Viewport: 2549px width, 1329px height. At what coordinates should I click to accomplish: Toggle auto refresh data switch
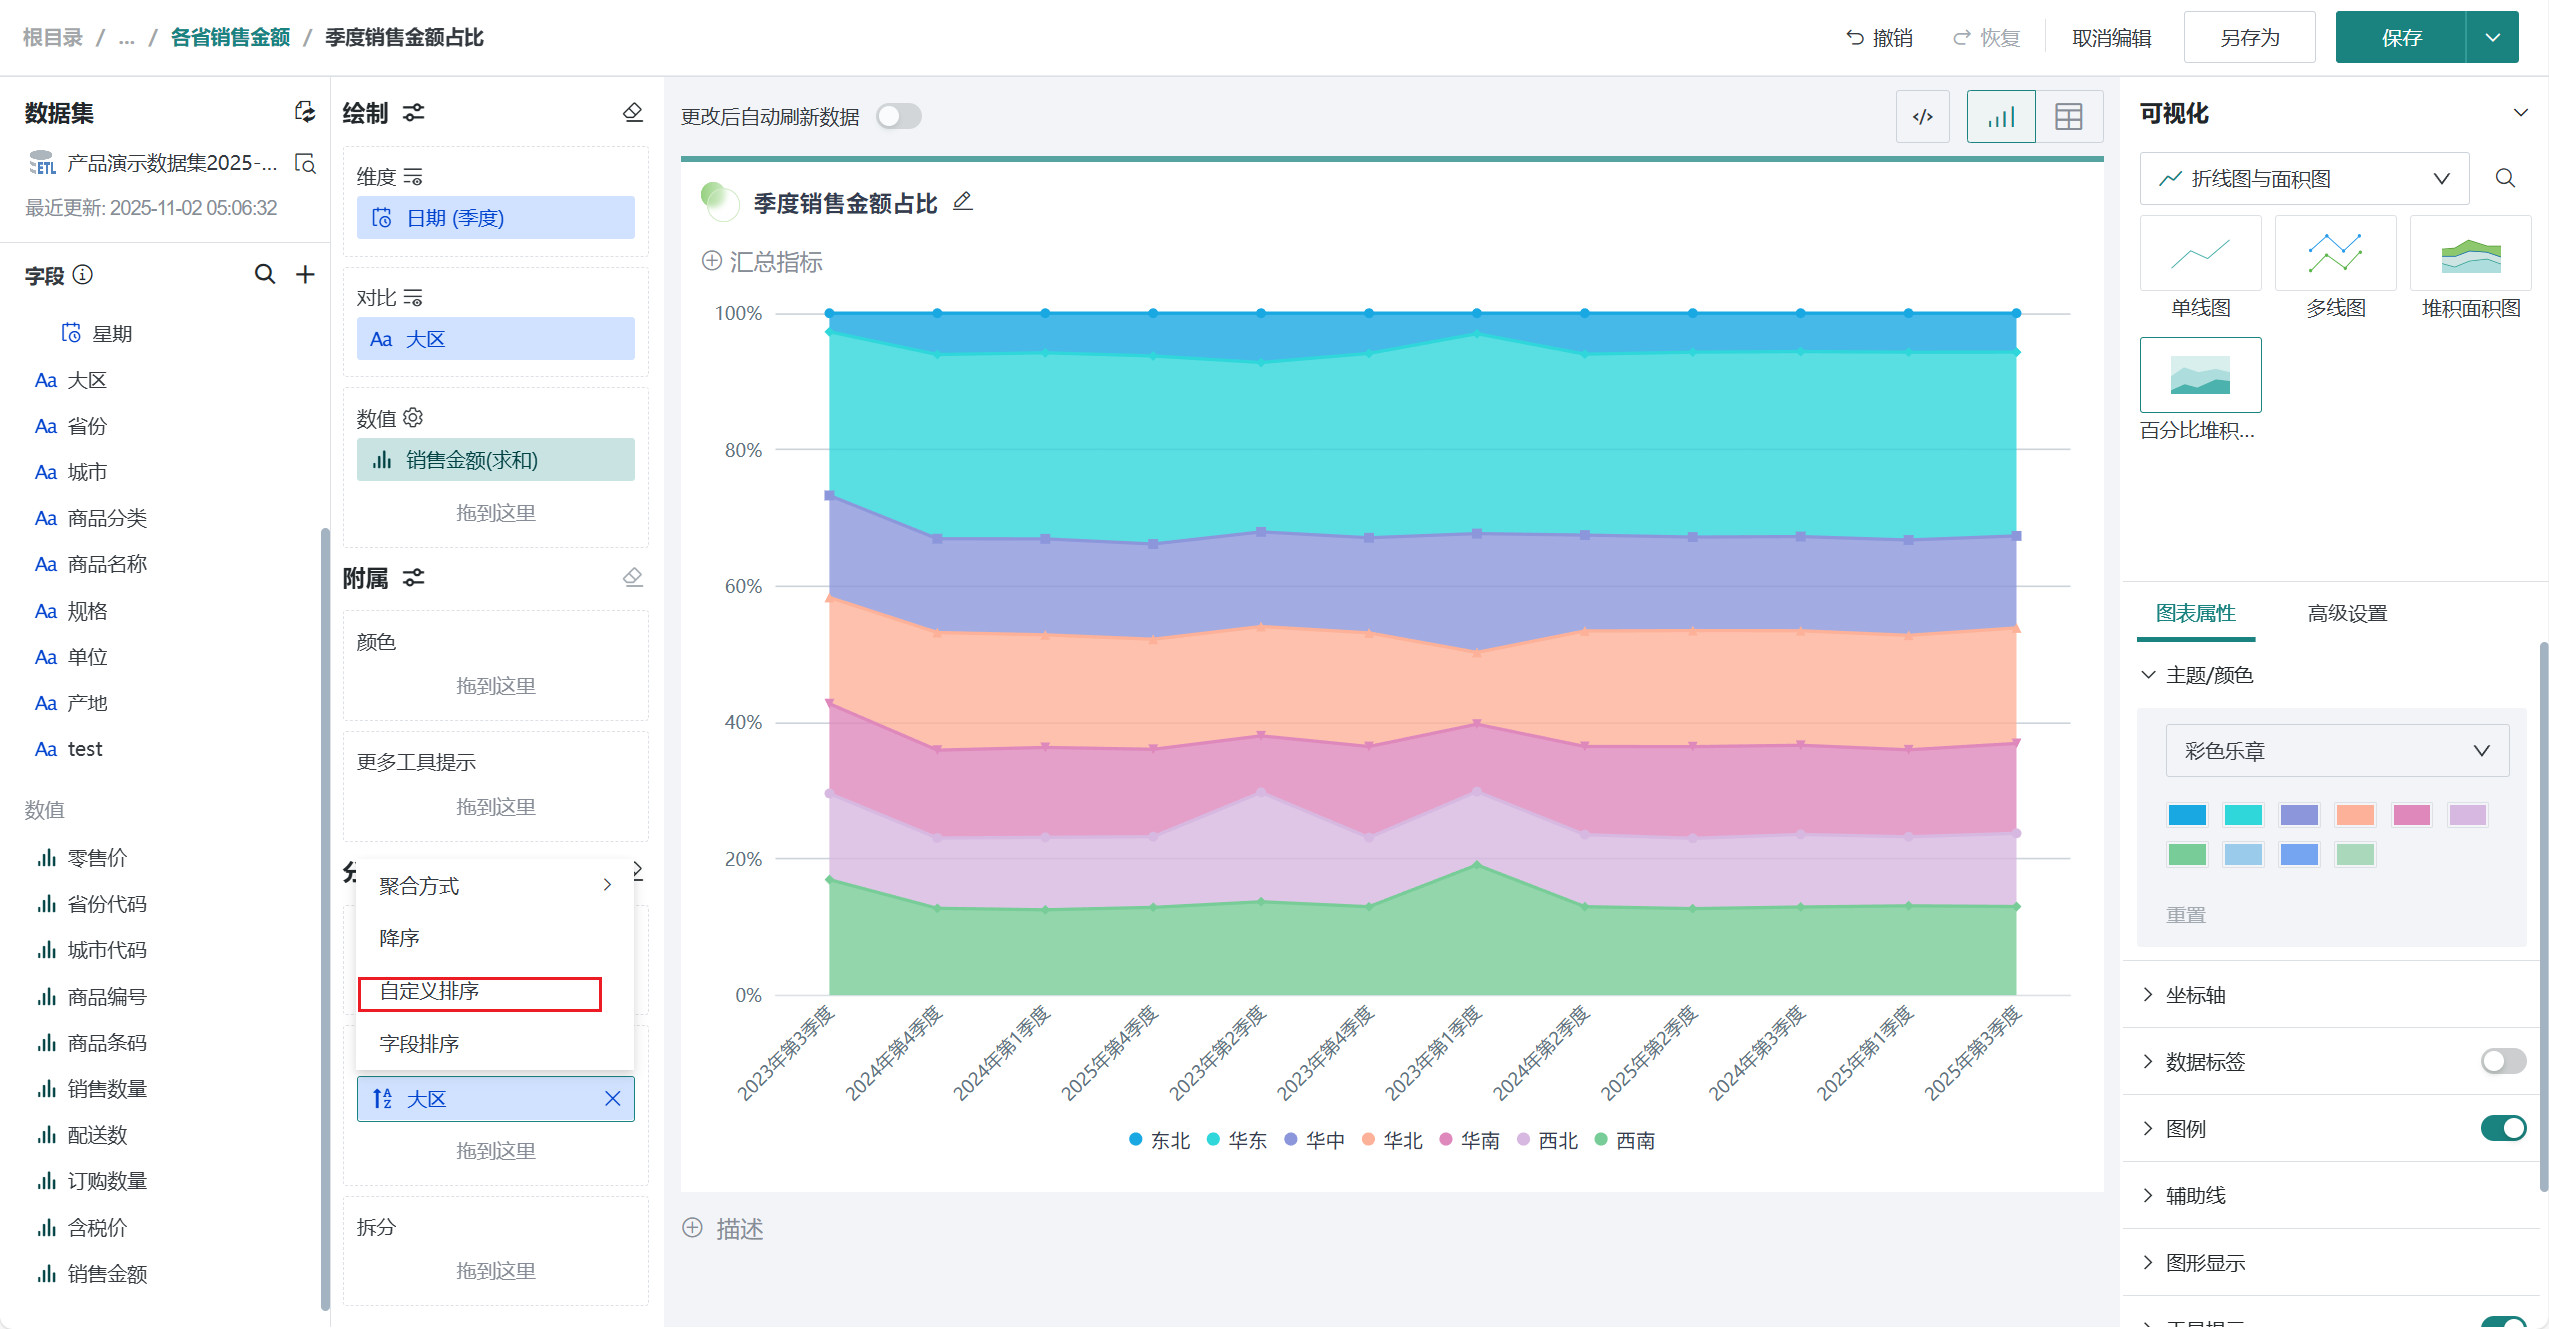(898, 117)
